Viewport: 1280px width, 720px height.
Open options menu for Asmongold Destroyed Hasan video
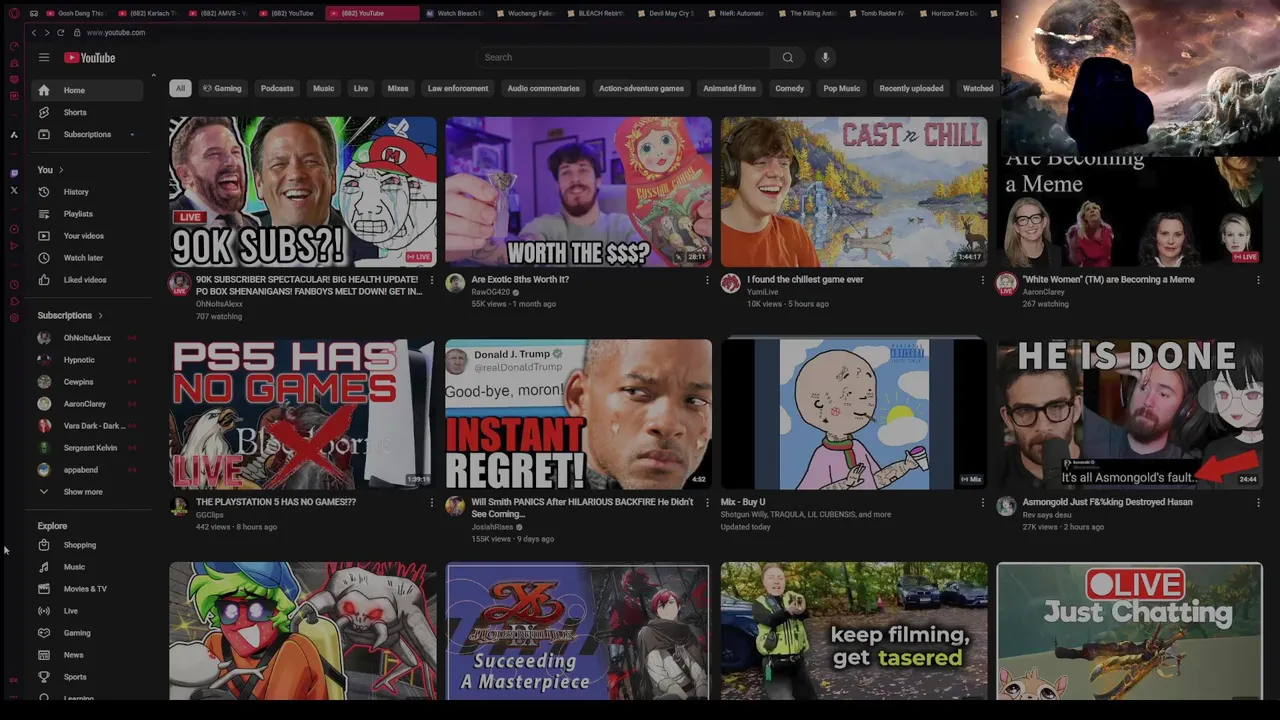[1258, 503]
